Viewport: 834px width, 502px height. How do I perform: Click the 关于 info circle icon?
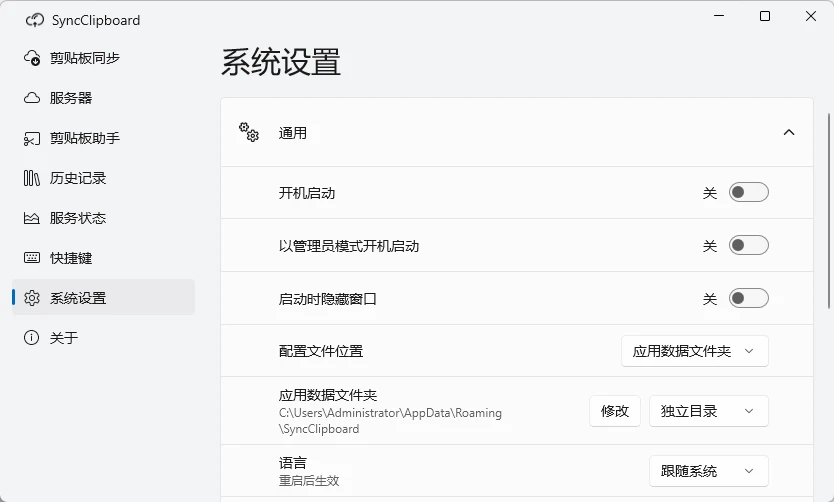(x=31, y=338)
